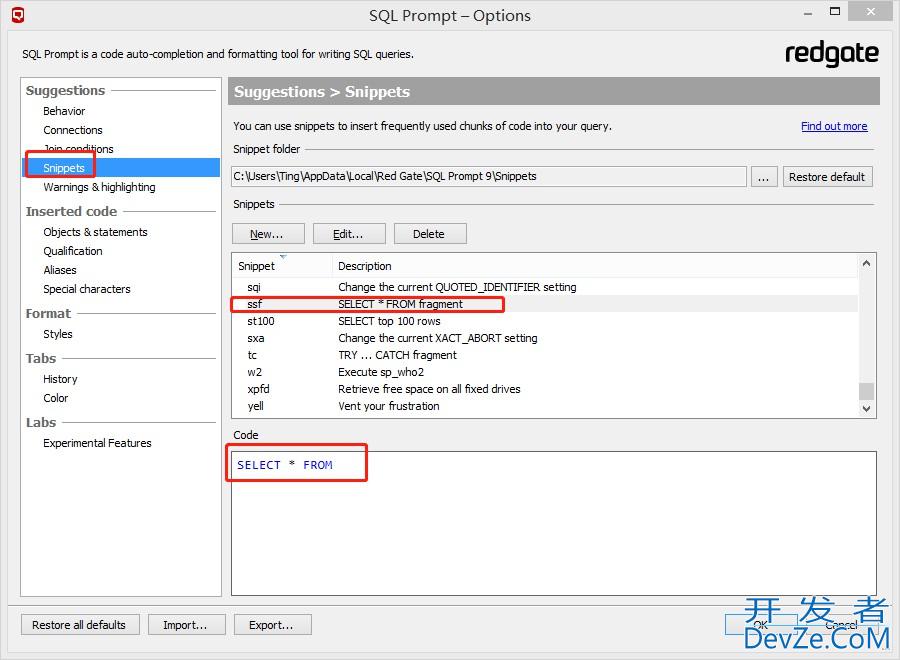Click snippet list scroll up arrow
Image resolution: width=900 pixels, height=660 pixels.
pos(867,263)
